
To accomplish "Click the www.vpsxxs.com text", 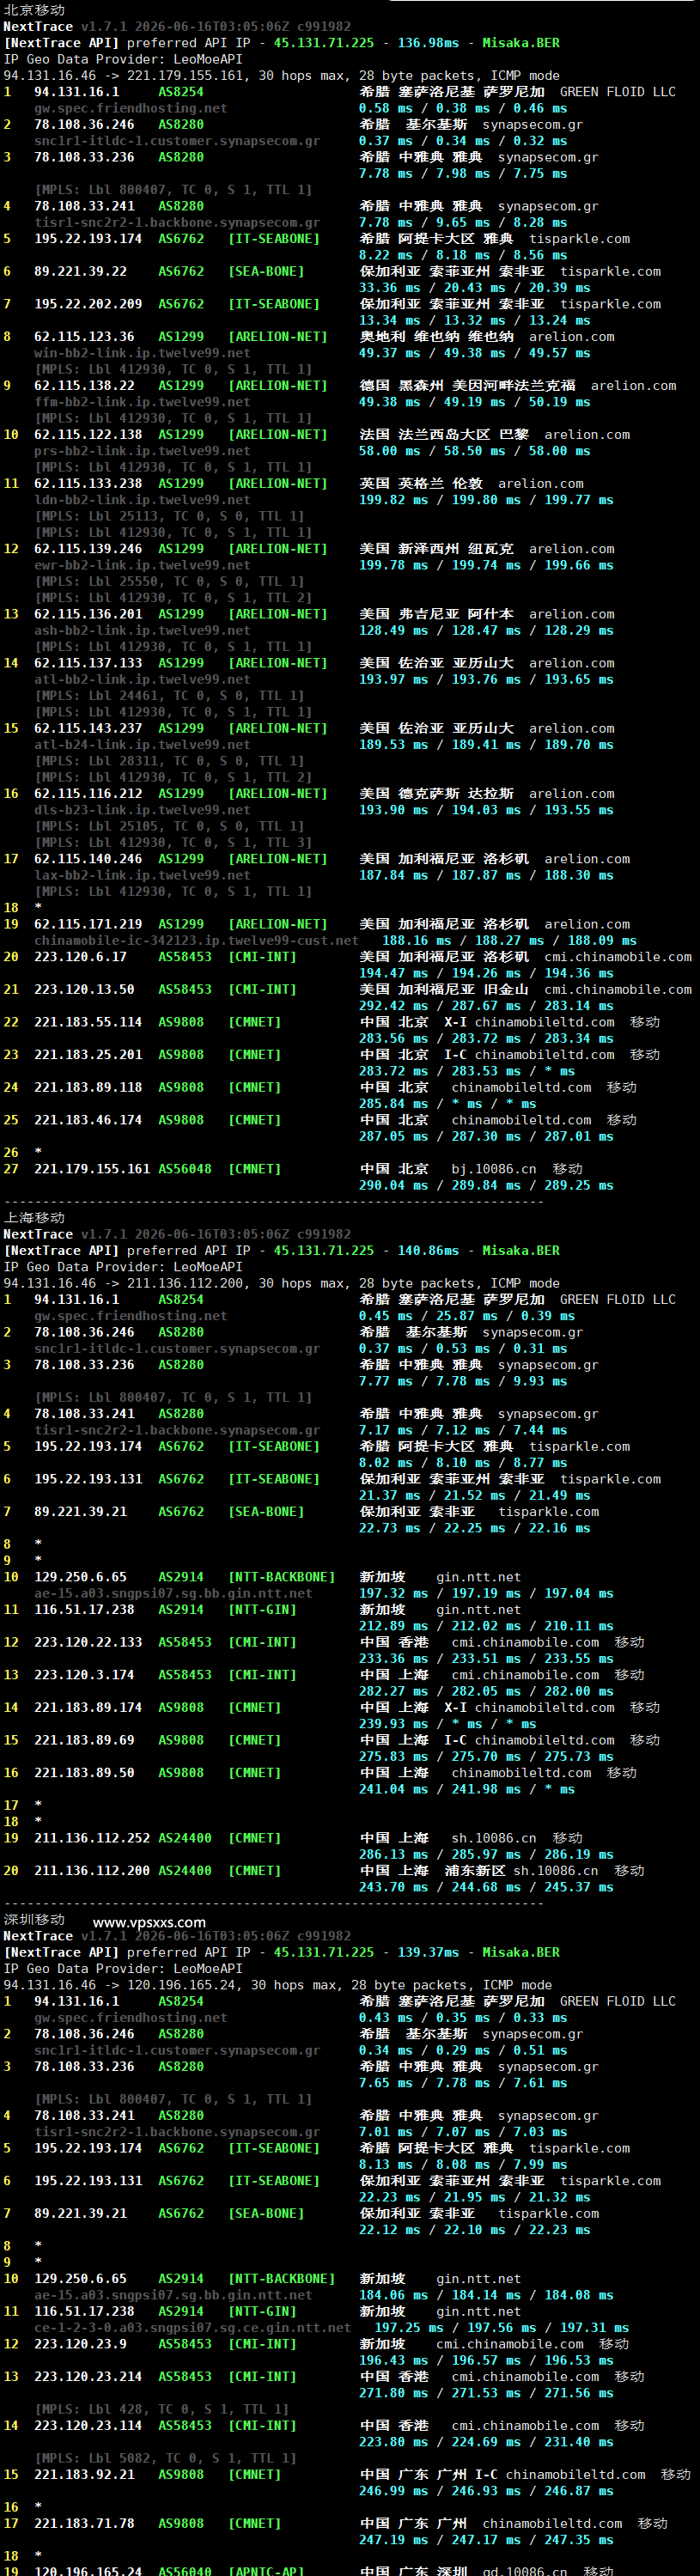I will pos(149,1922).
